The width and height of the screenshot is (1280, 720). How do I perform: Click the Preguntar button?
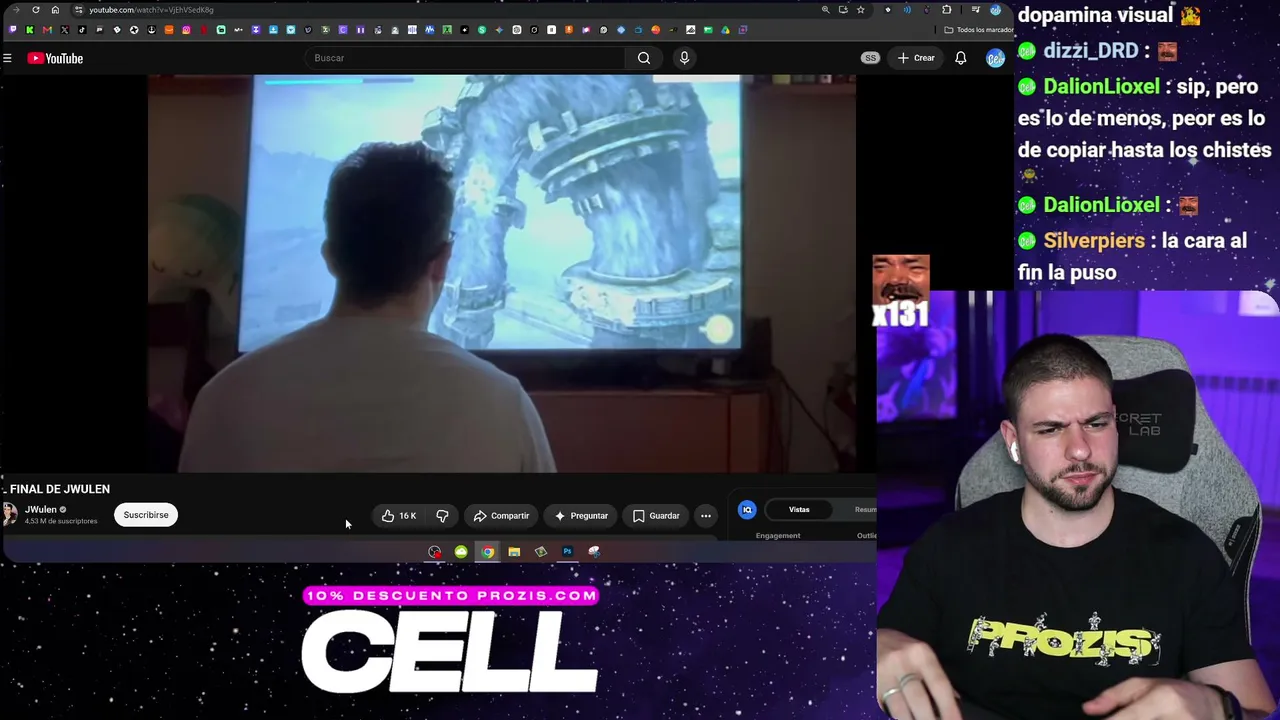click(x=581, y=516)
